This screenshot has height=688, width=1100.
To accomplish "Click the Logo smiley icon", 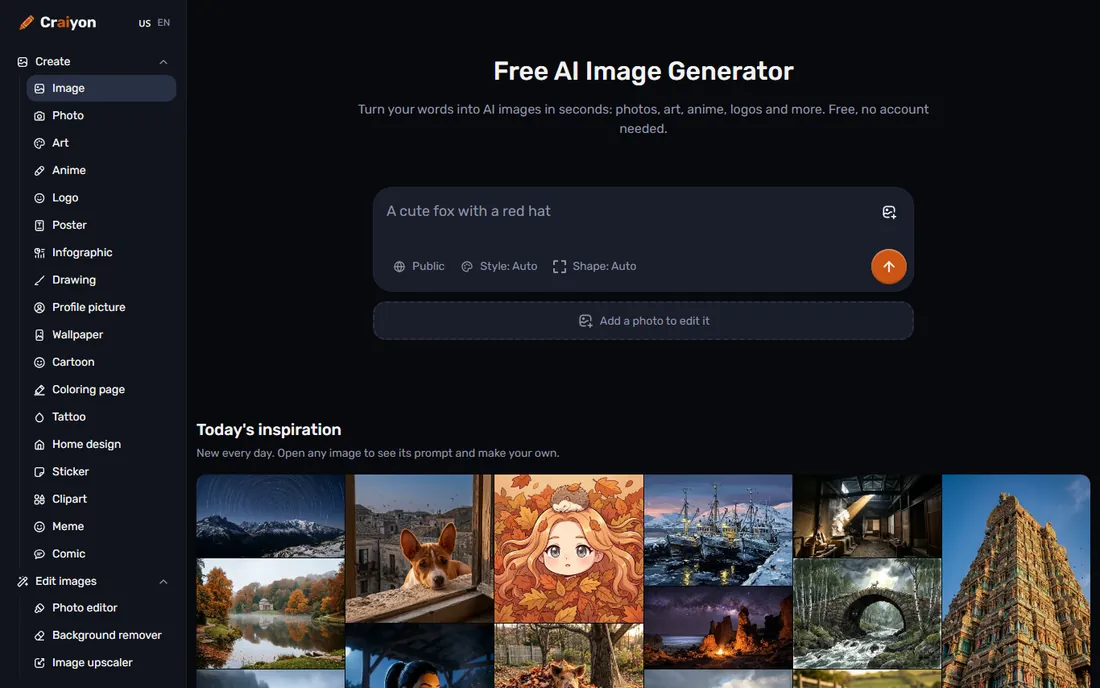I will pos(39,198).
